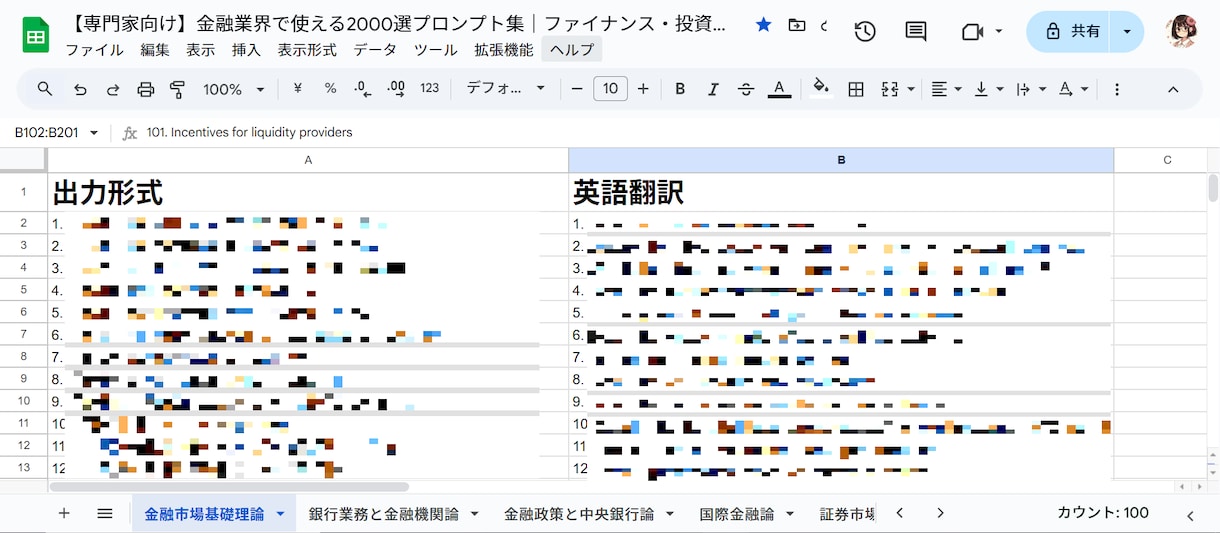Open the account profile avatar
This screenshot has height=533, width=1220.
[x=1182, y=32]
